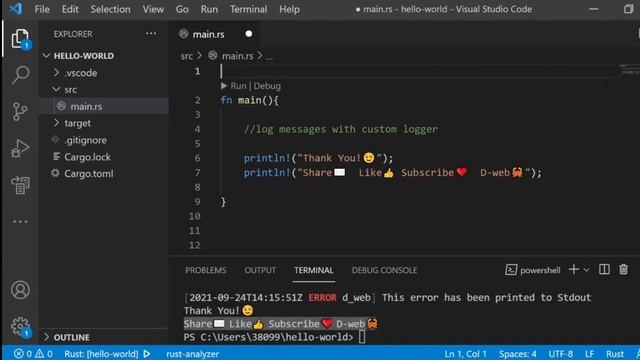
Task: Open the Search view icon
Action: pos(20,75)
